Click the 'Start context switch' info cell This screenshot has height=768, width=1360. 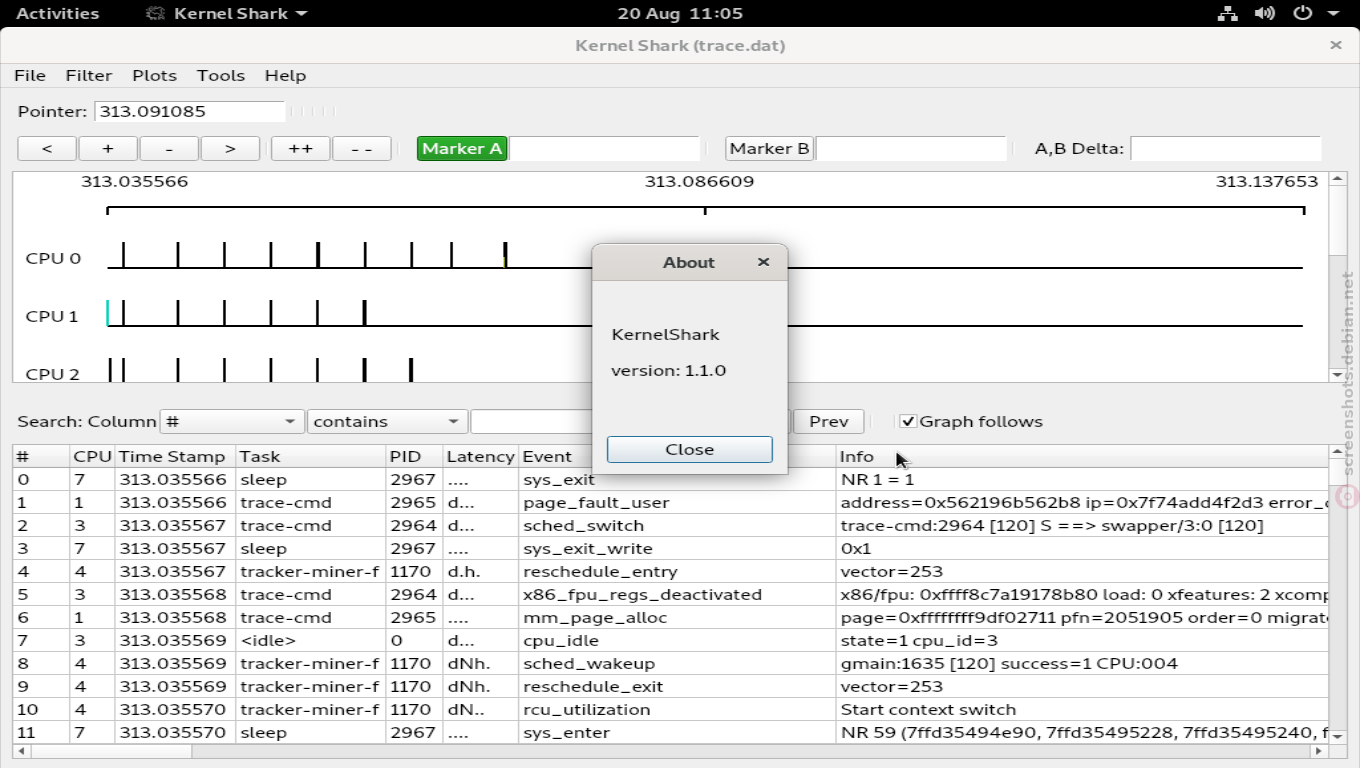click(1082, 709)
